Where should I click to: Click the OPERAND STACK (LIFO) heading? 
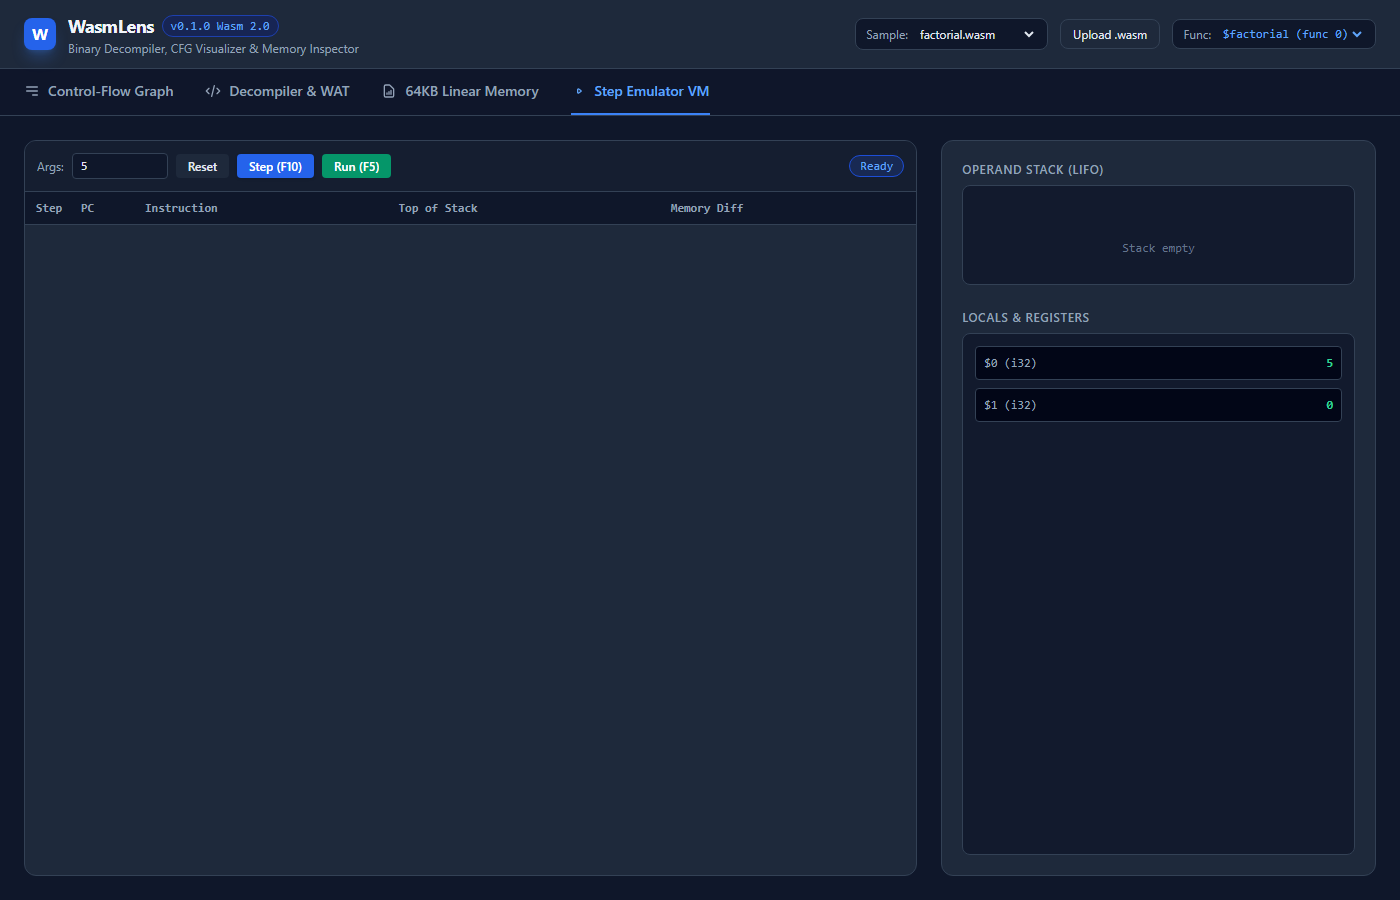tap(1033, 170)
